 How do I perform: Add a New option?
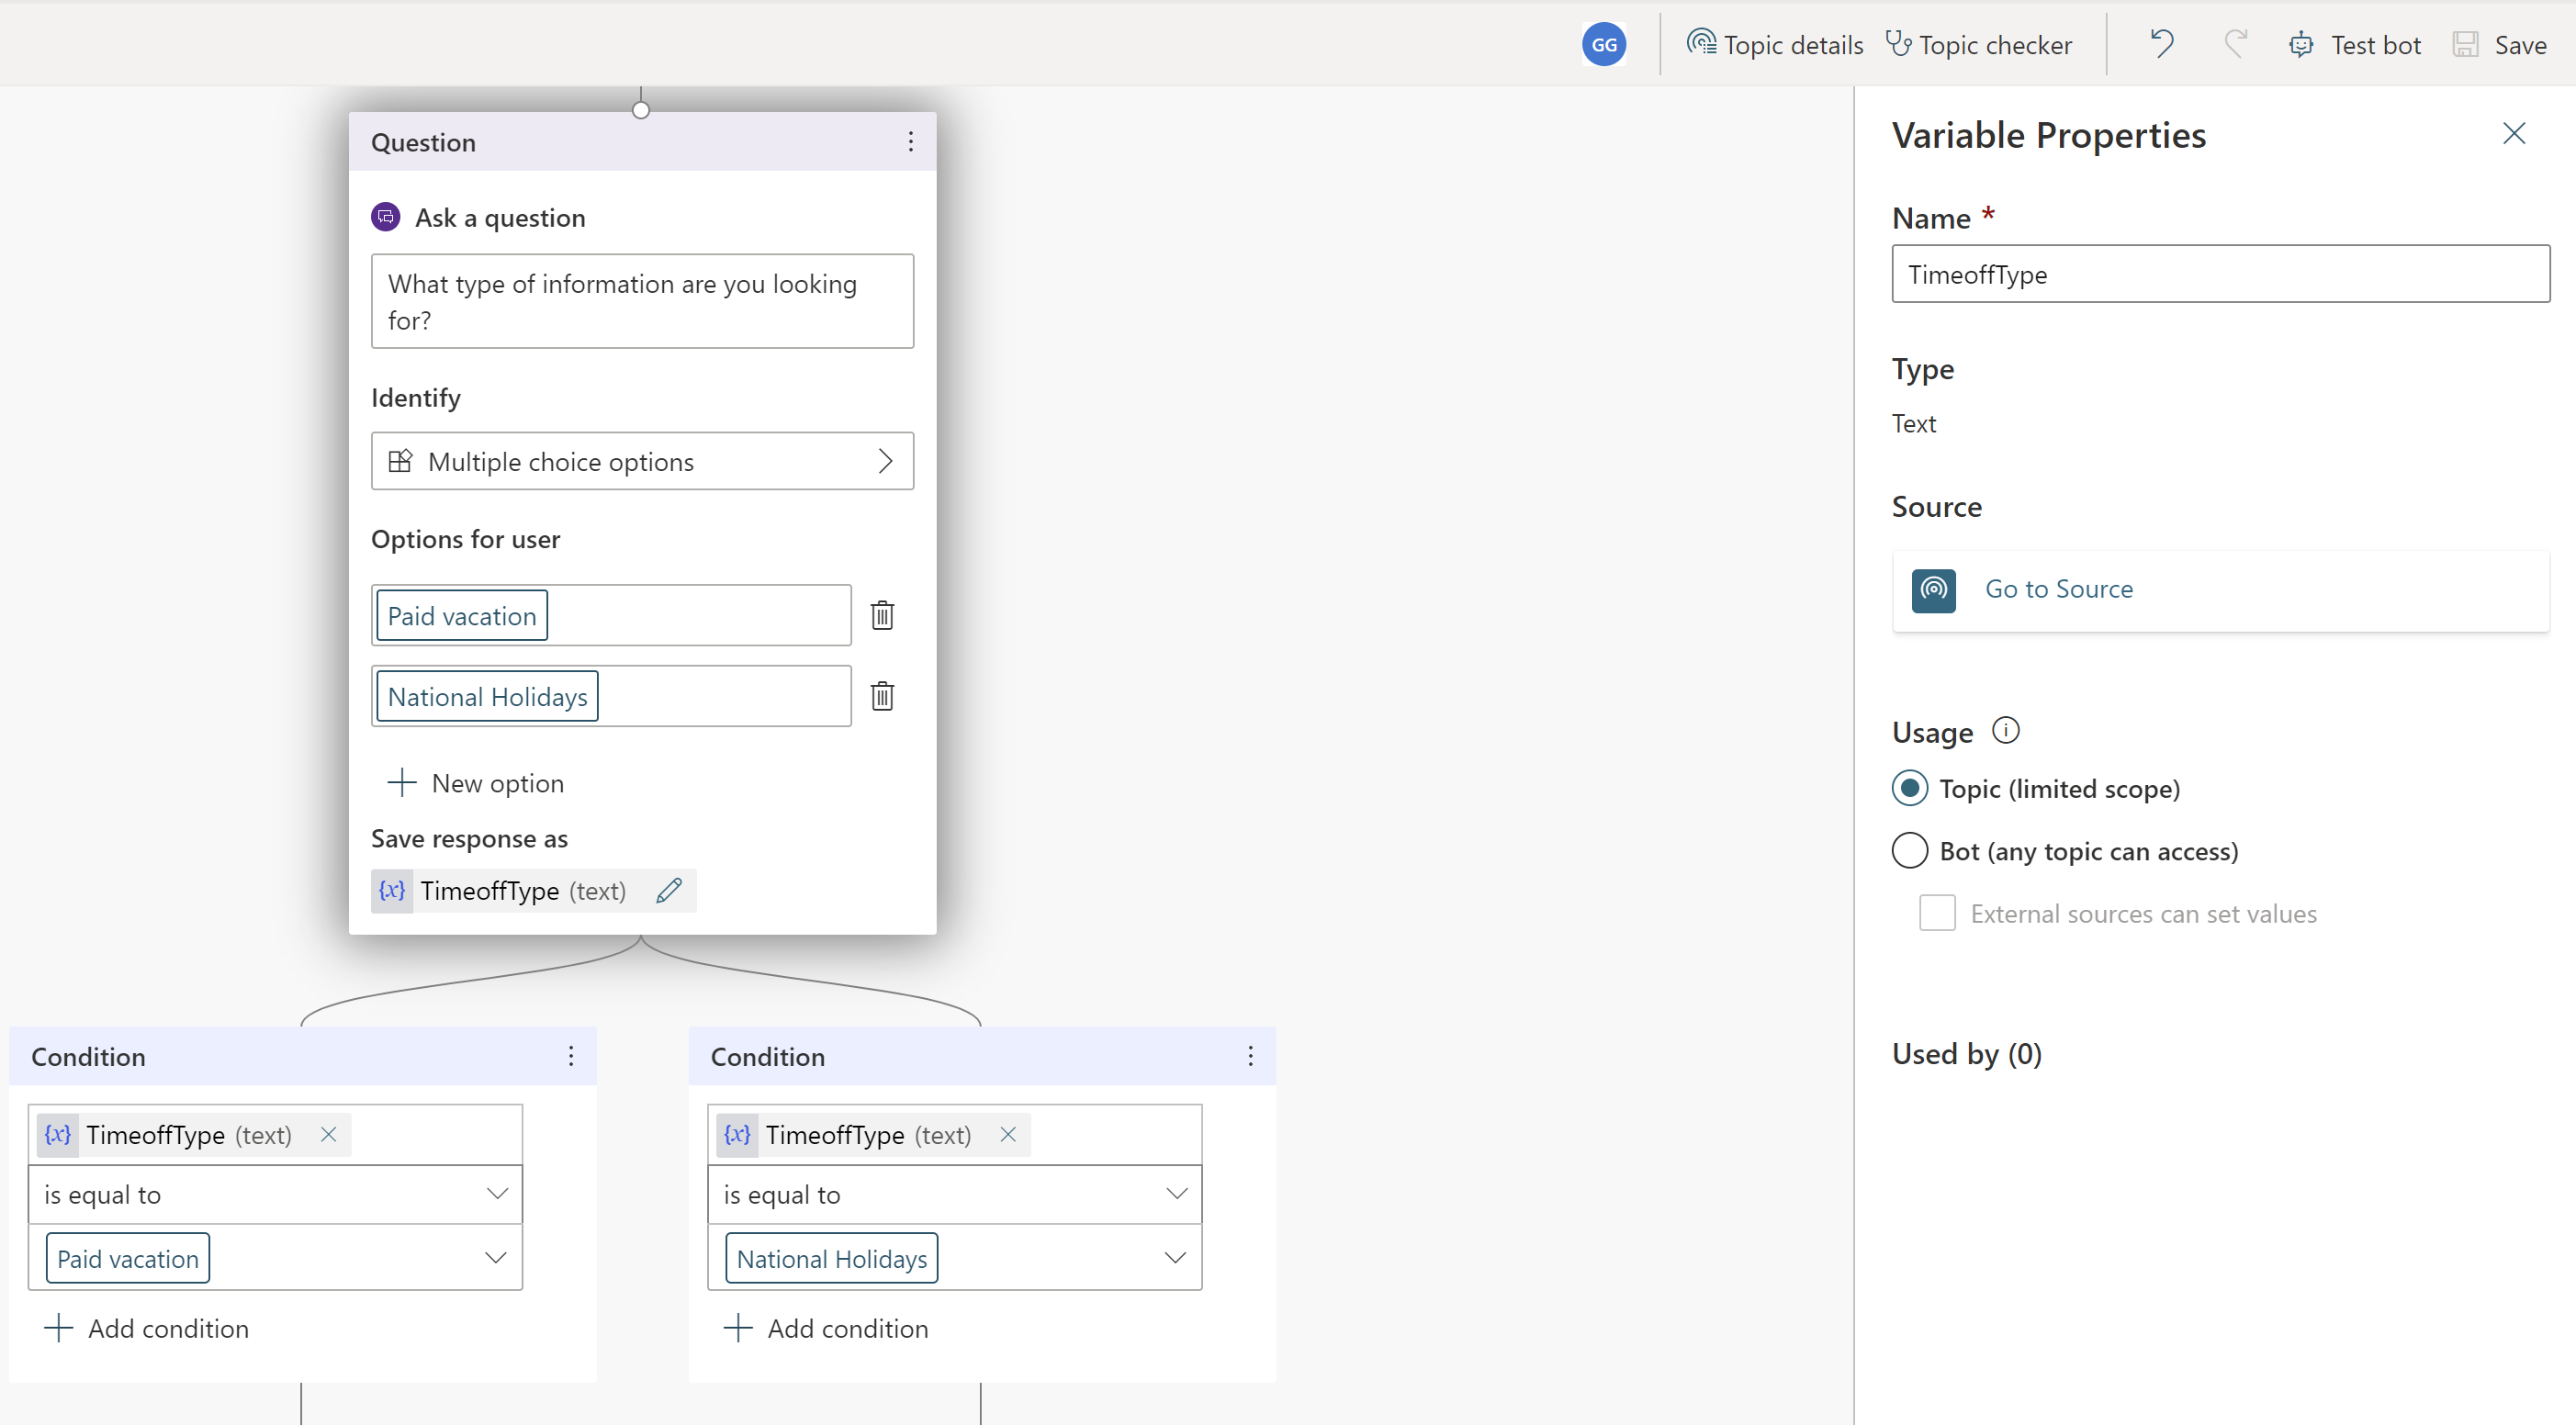[x=476, y=783]
